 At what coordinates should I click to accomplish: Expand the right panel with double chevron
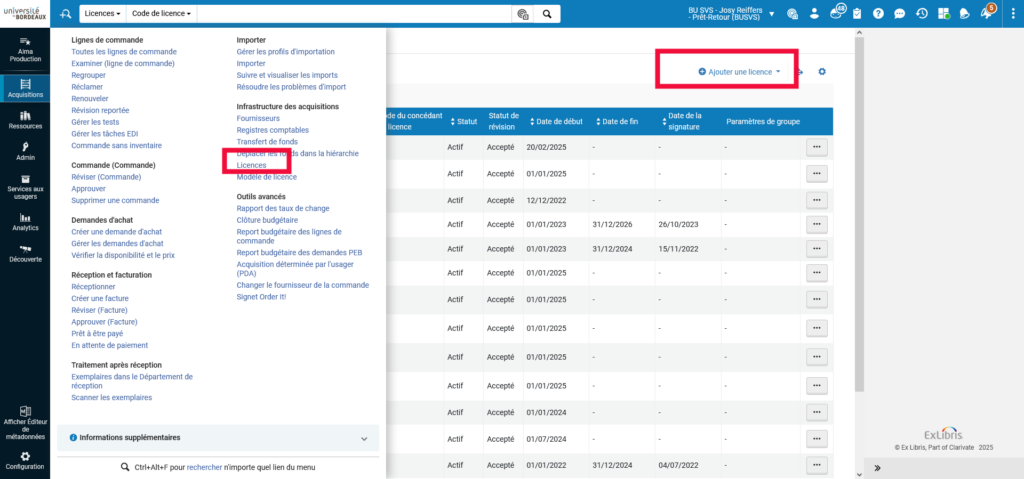coord(877,468)
